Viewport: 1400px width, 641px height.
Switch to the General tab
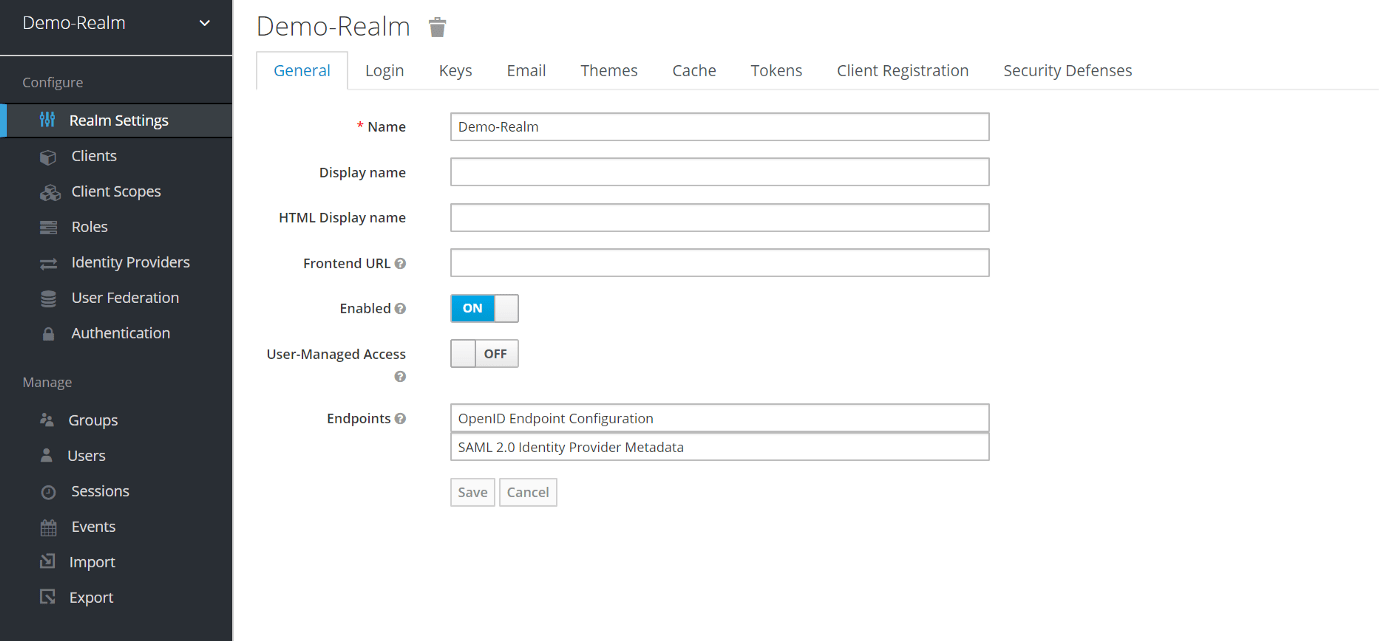point(302,71)
